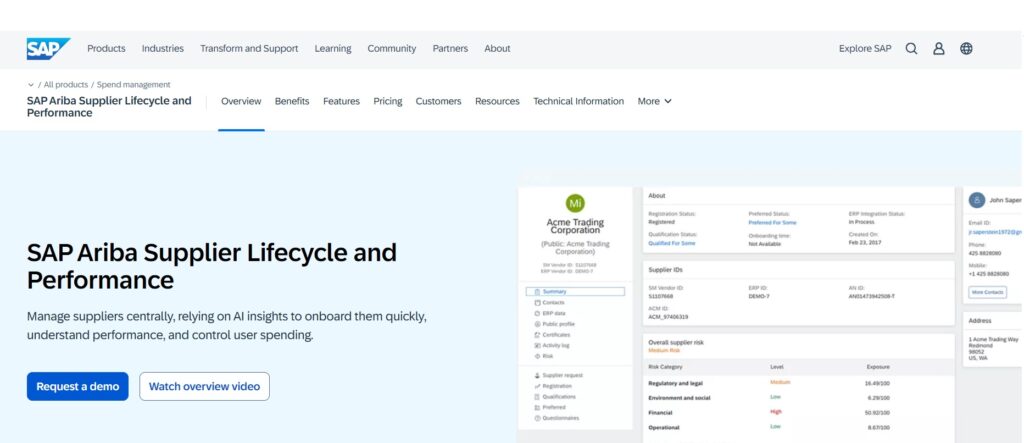Select Contacts in the screenshot sidebar
The height and width of the screenshot is (443, 1024).
pyautogui.click(x=549, y=303)
